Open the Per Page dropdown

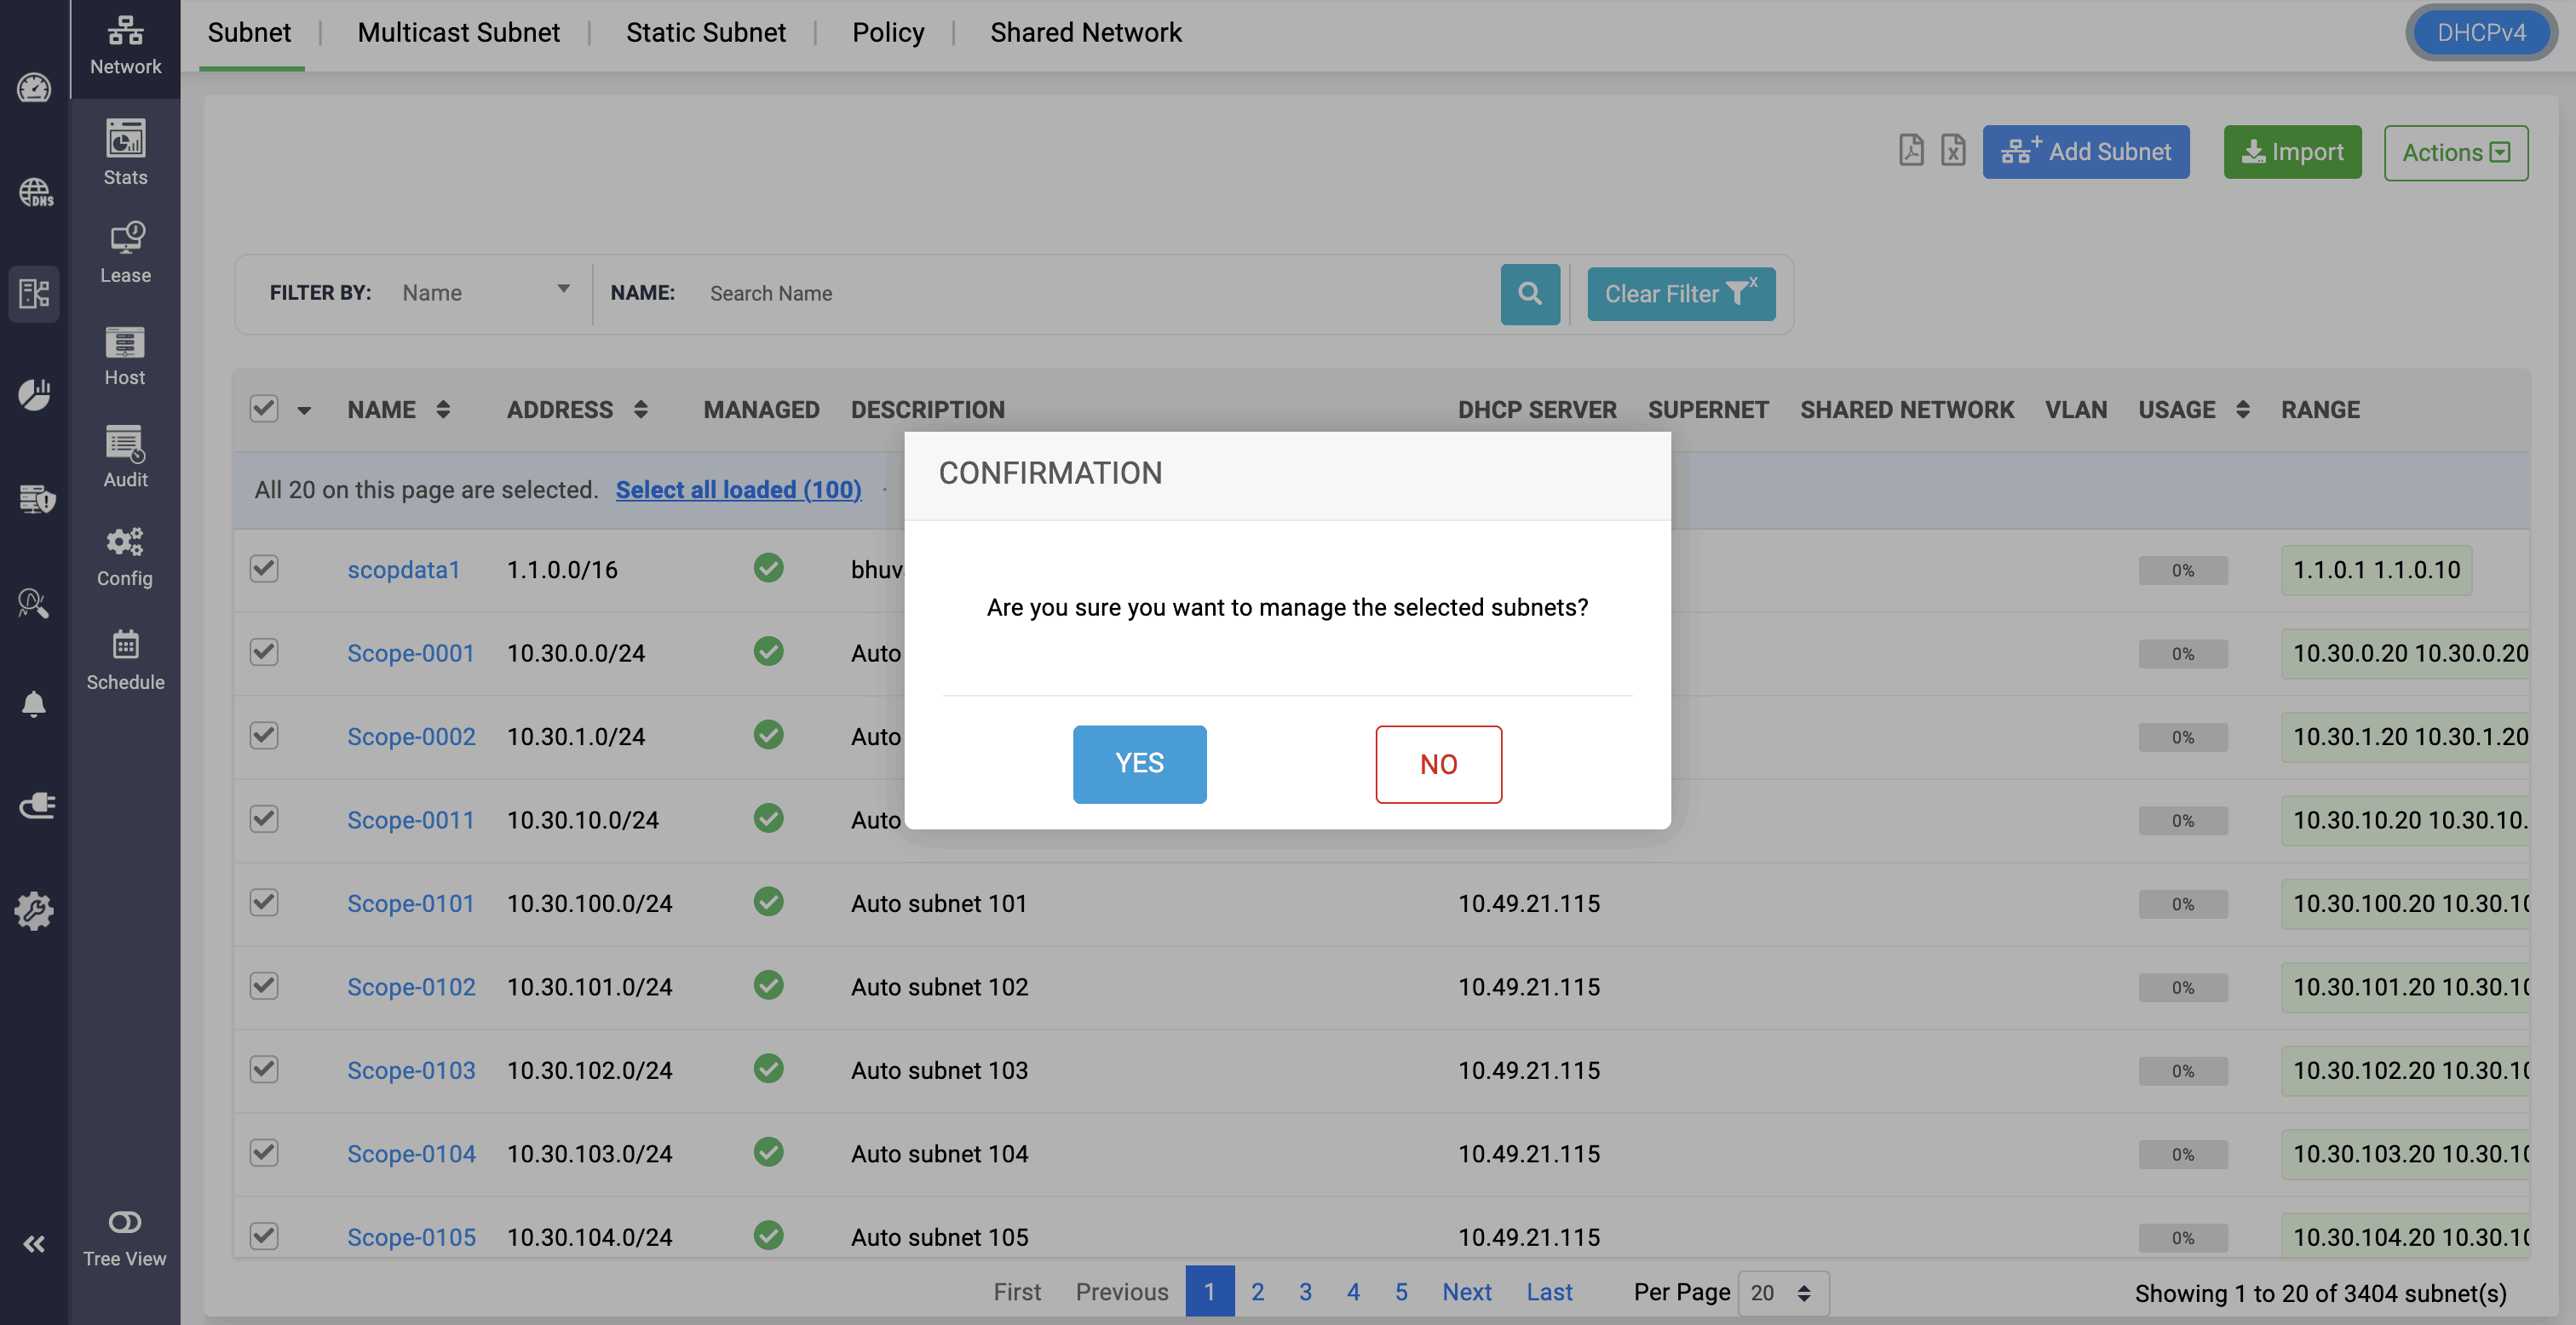pyautogui.click(x=1783, y=1292)
